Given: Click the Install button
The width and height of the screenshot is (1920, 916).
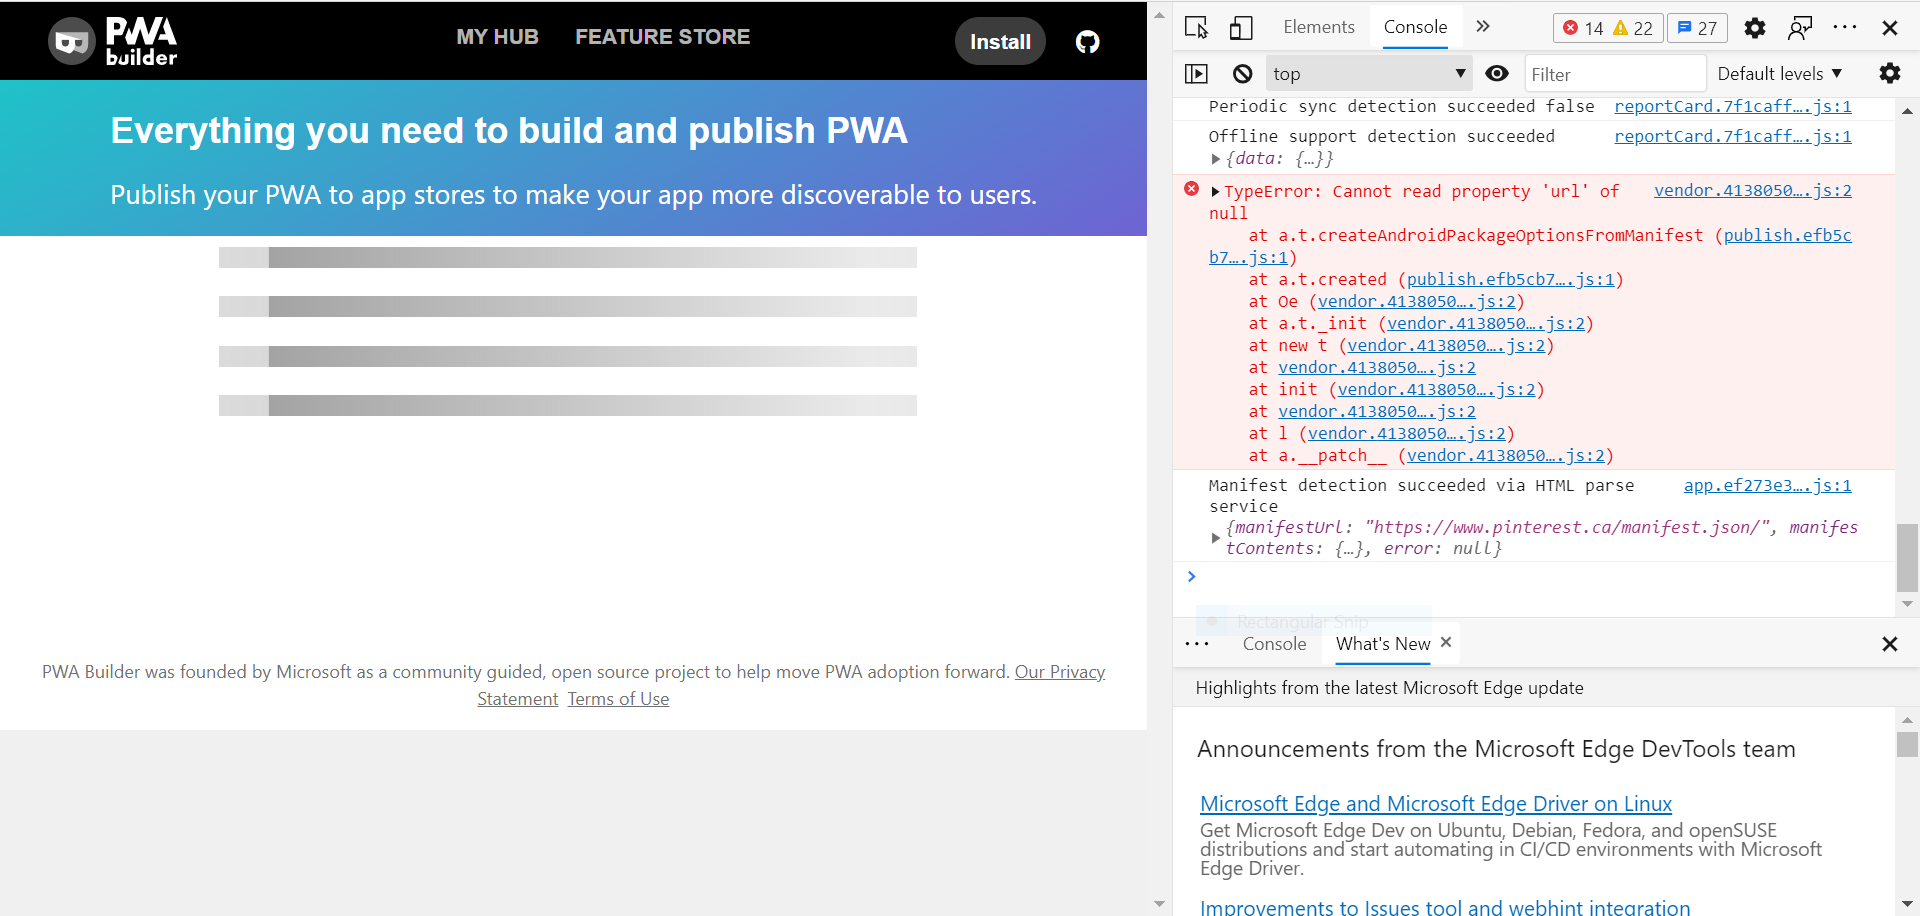Looking at the screenshot, I should coord(1000,41).
